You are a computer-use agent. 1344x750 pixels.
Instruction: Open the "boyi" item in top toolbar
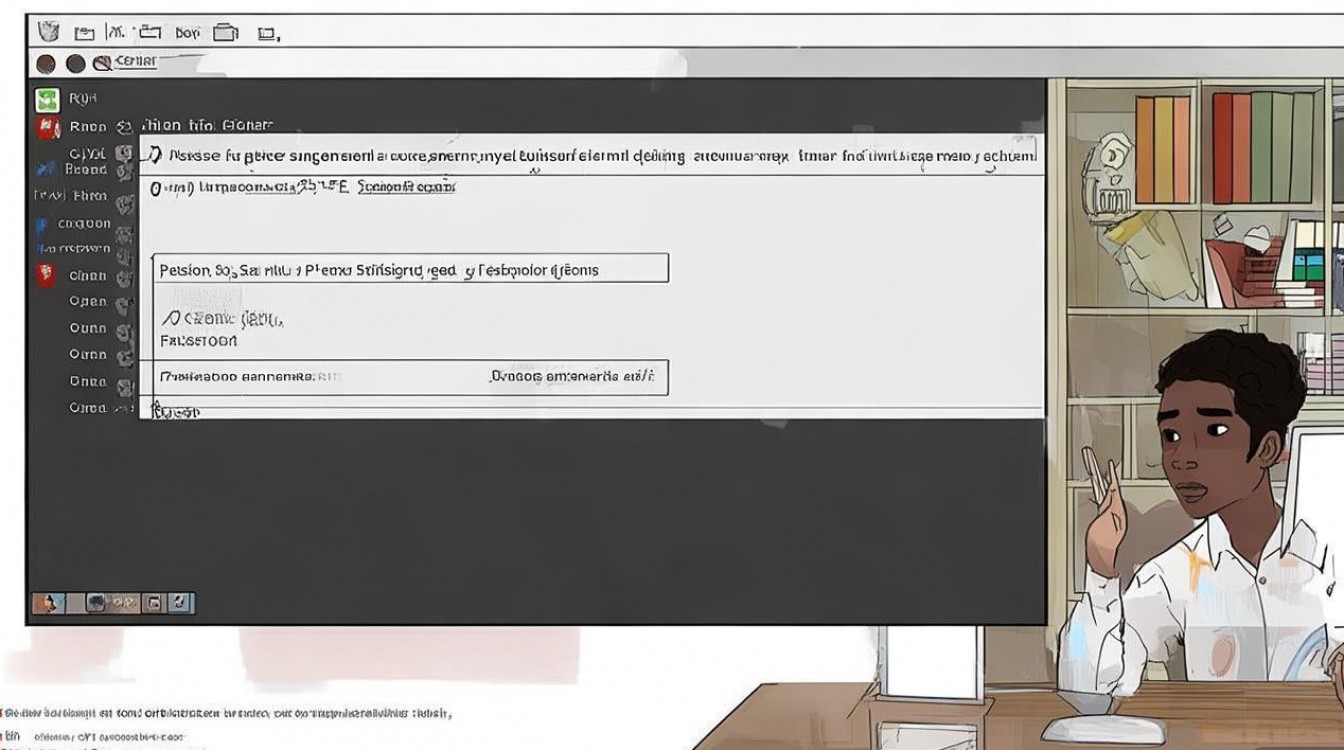click(187, 33)
